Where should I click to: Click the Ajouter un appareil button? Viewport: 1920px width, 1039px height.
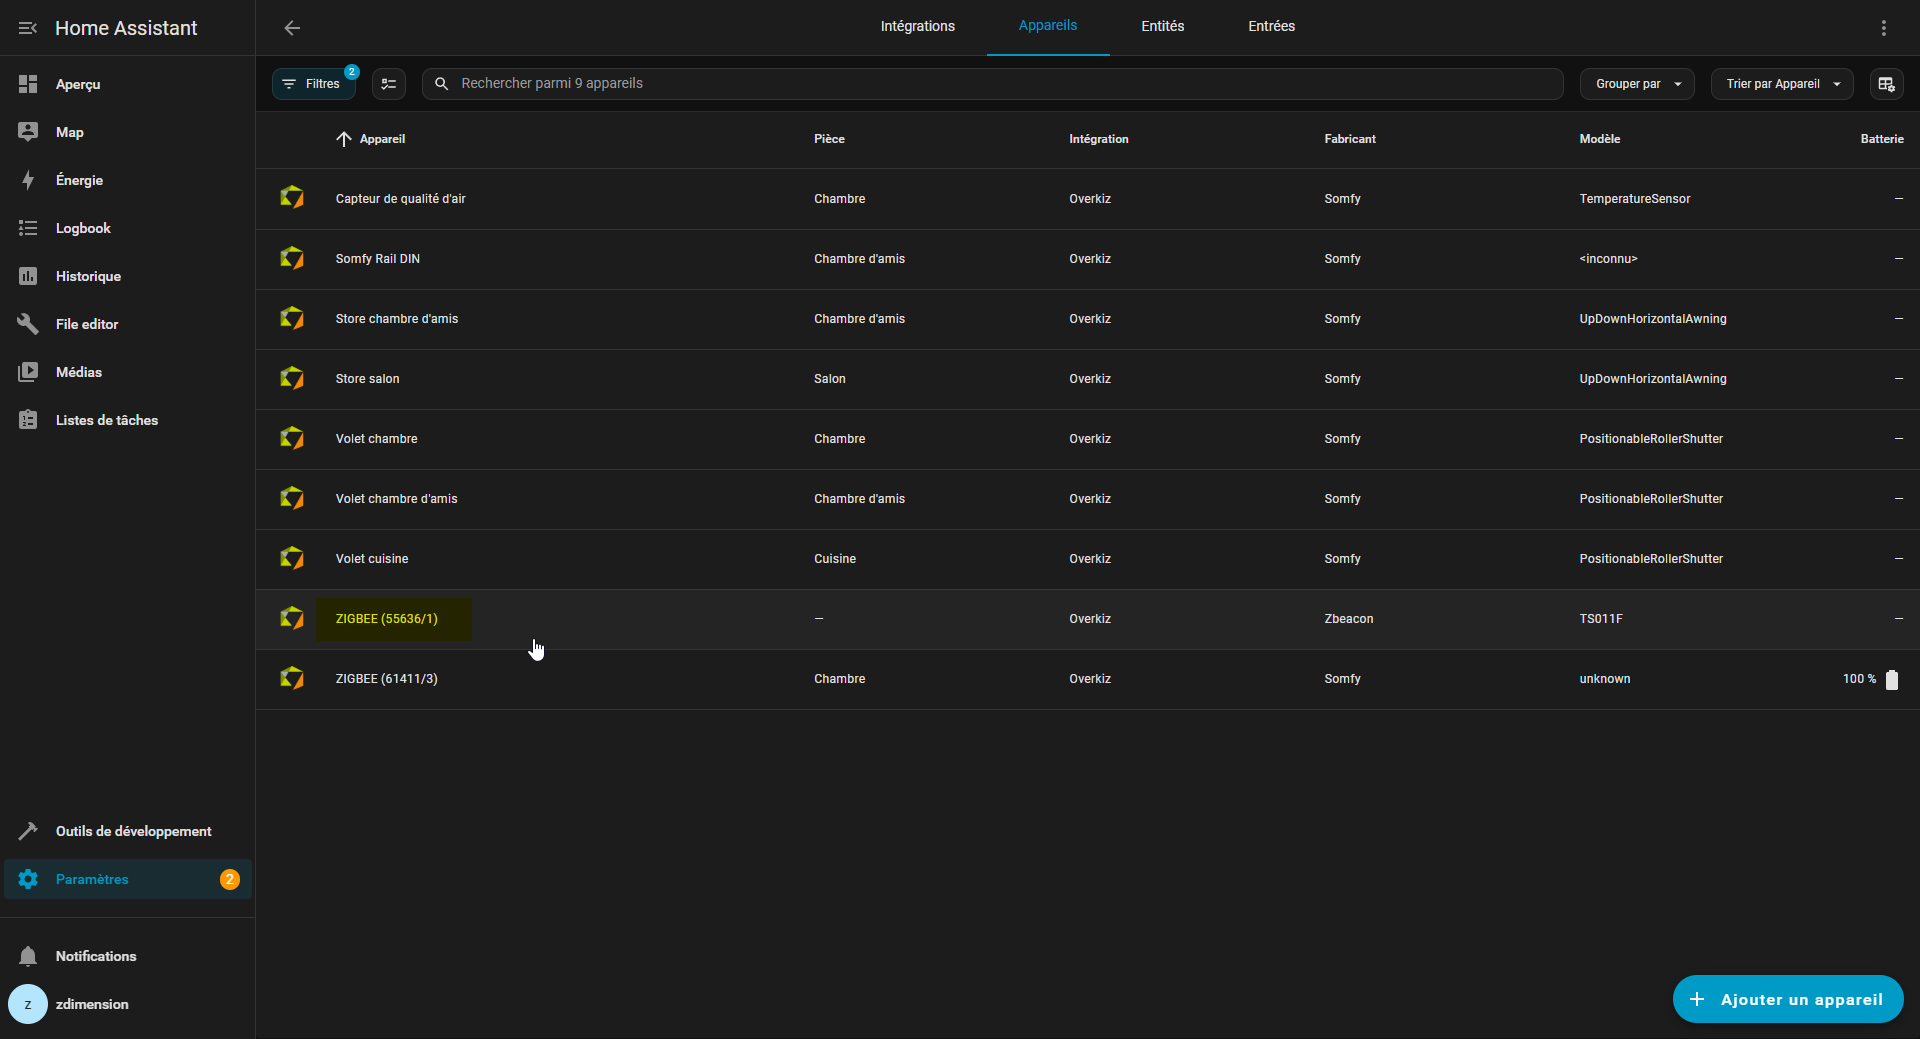tap(1787, 999)
